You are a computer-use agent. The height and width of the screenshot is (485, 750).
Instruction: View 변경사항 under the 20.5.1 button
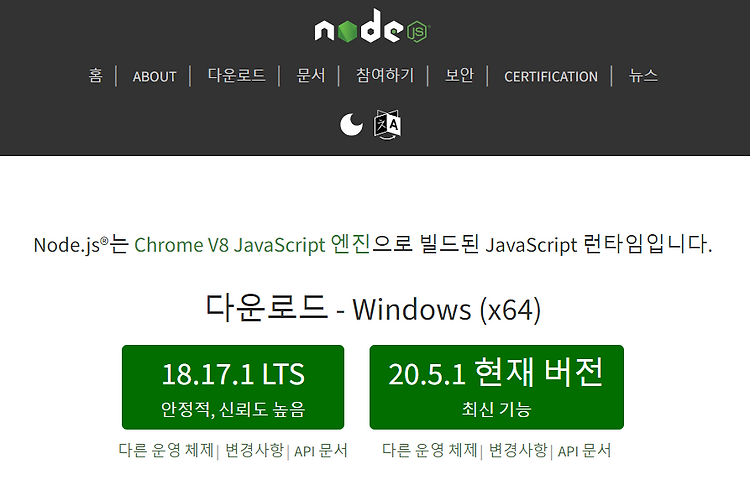pos(518,450)
